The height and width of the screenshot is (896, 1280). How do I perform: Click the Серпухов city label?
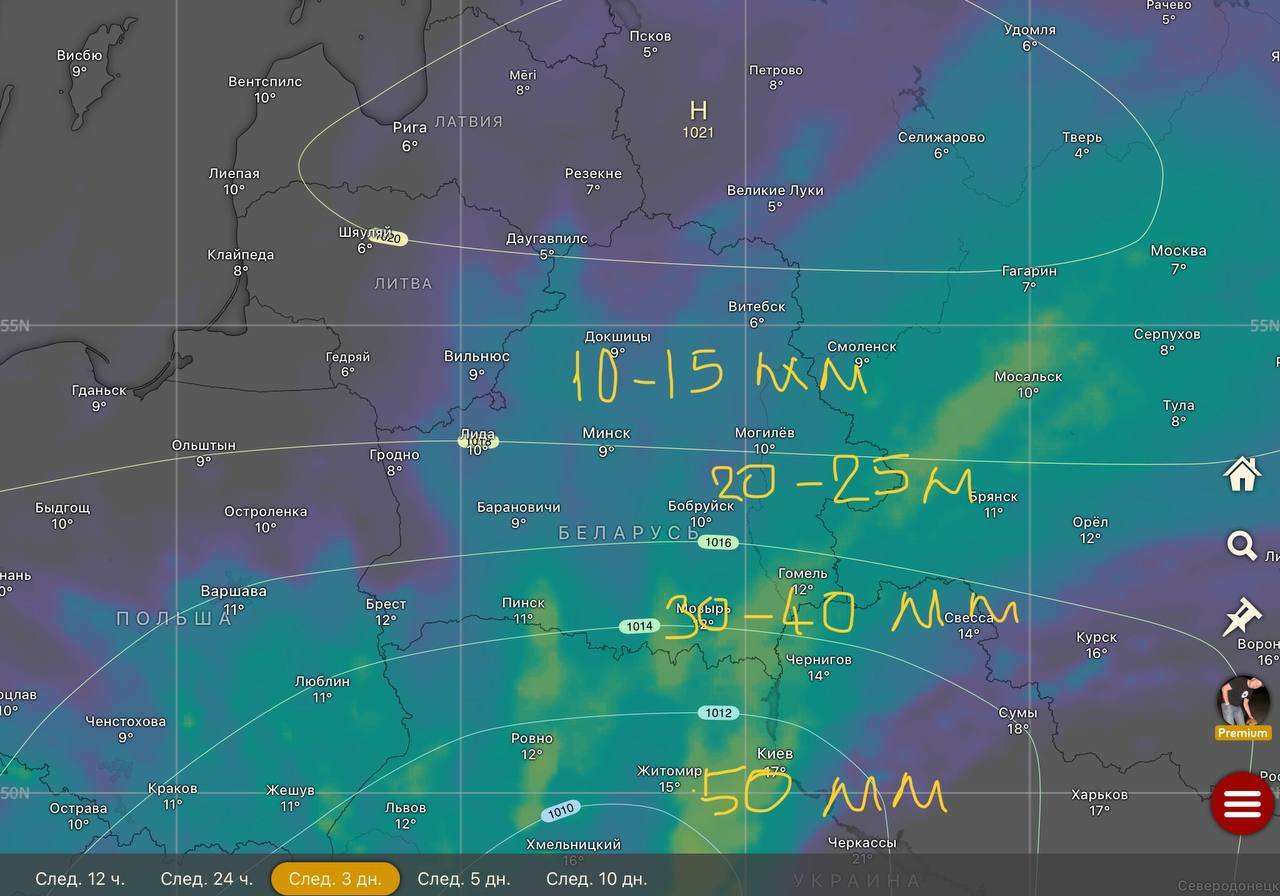1167,334
